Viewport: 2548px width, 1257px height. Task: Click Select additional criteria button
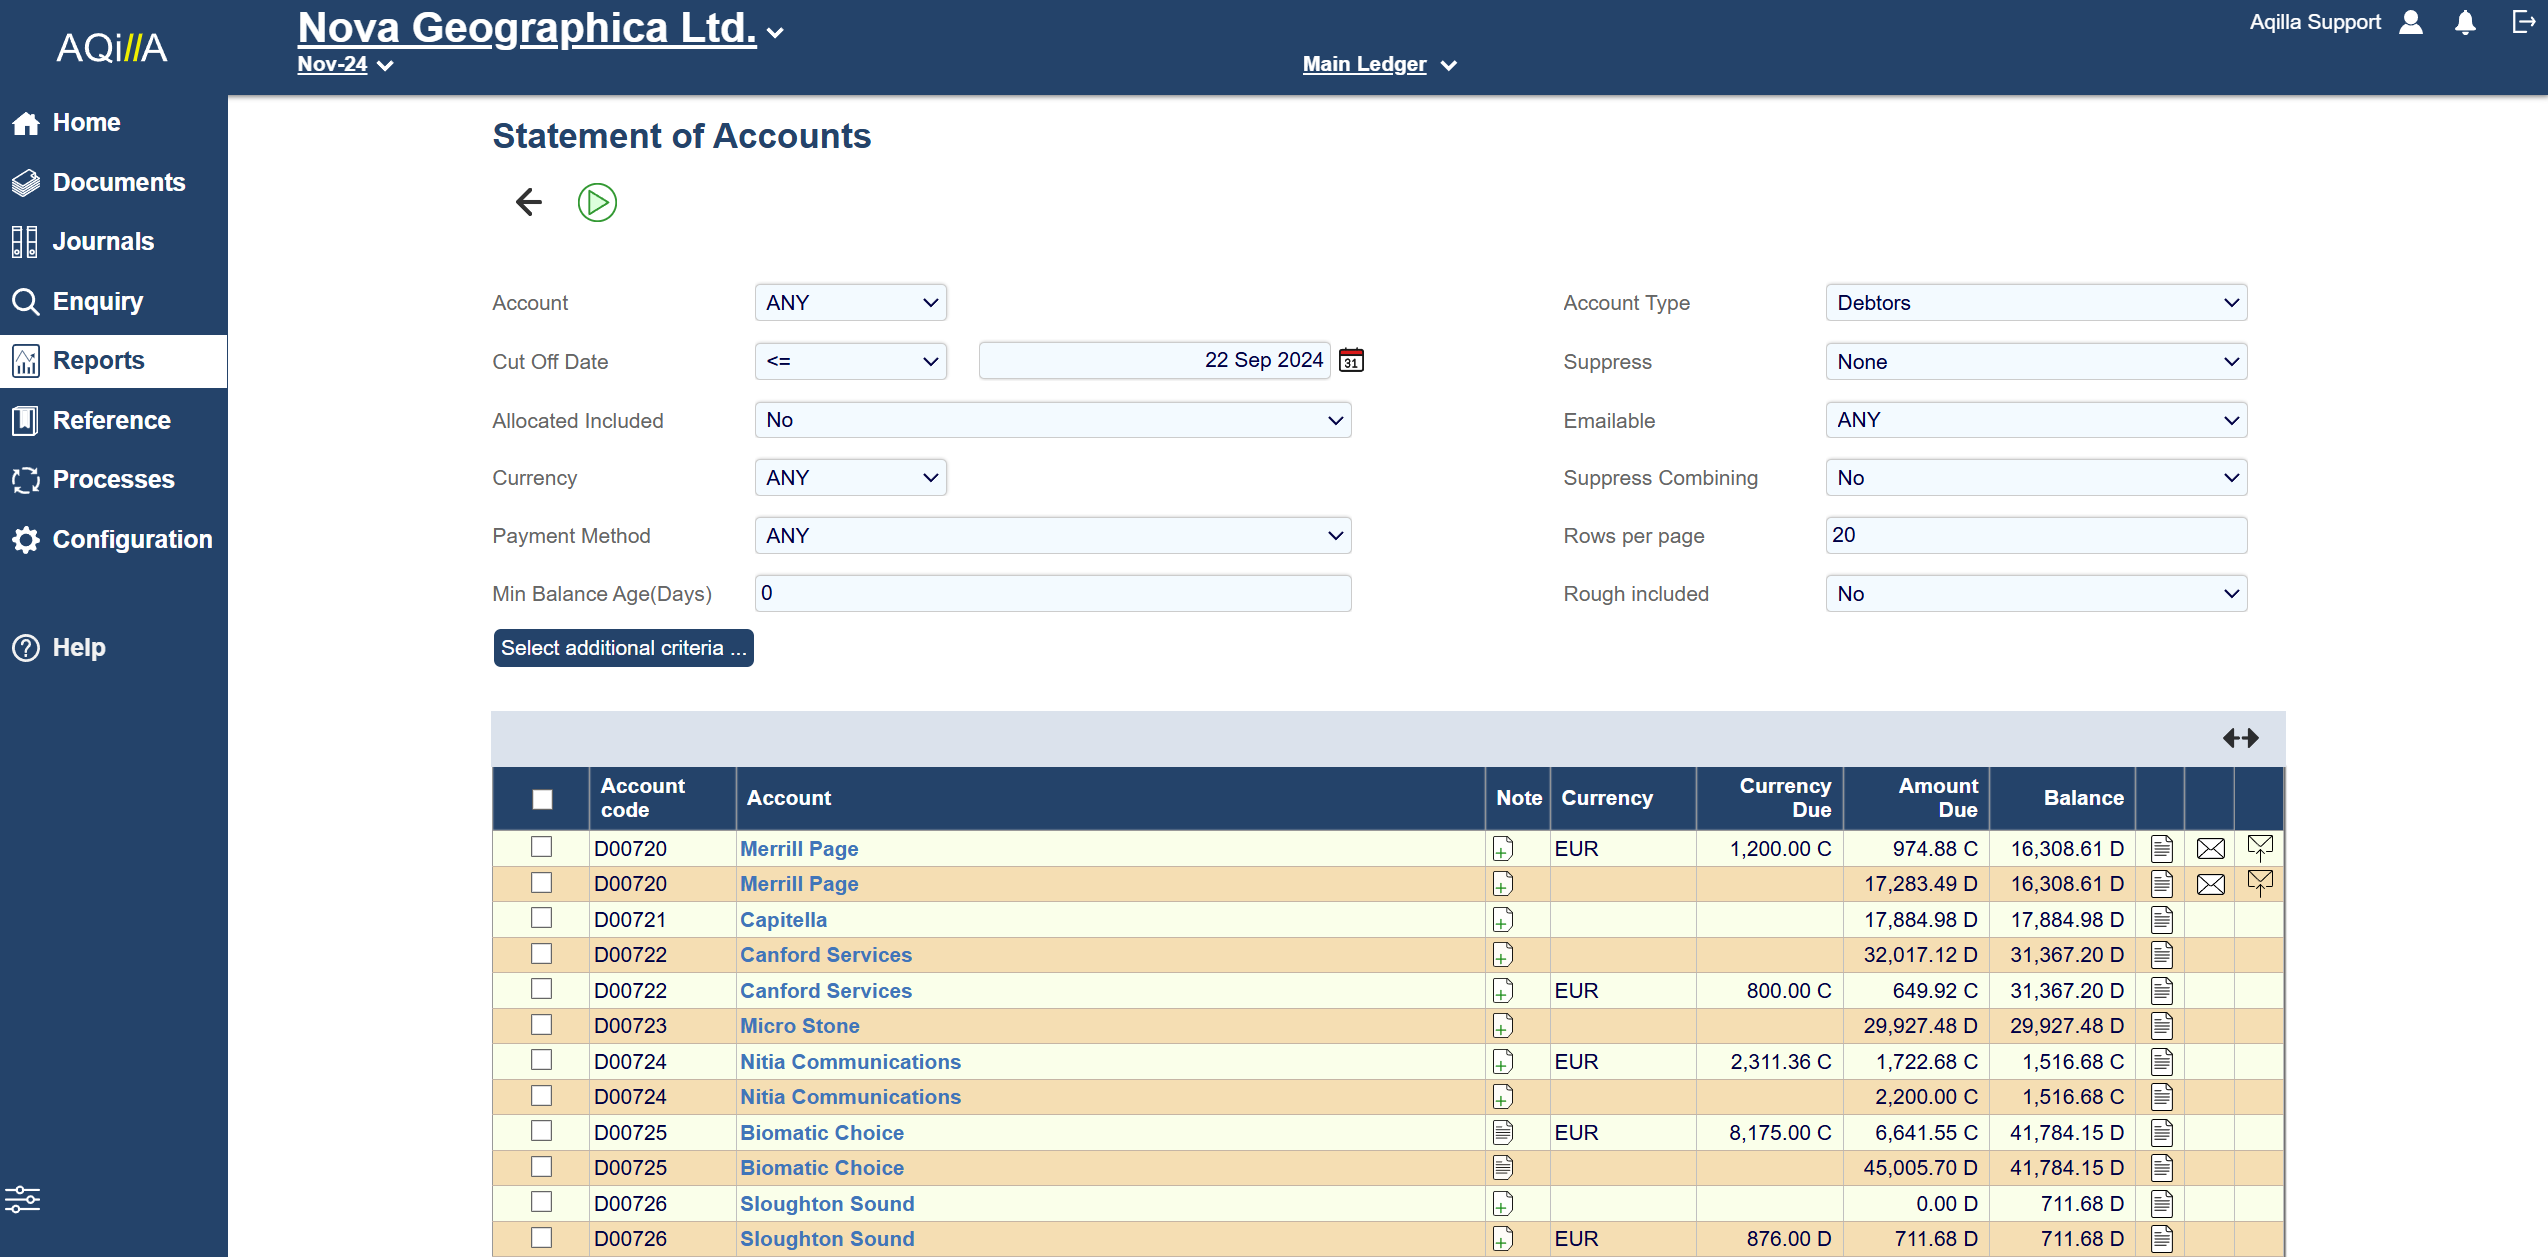622,648
